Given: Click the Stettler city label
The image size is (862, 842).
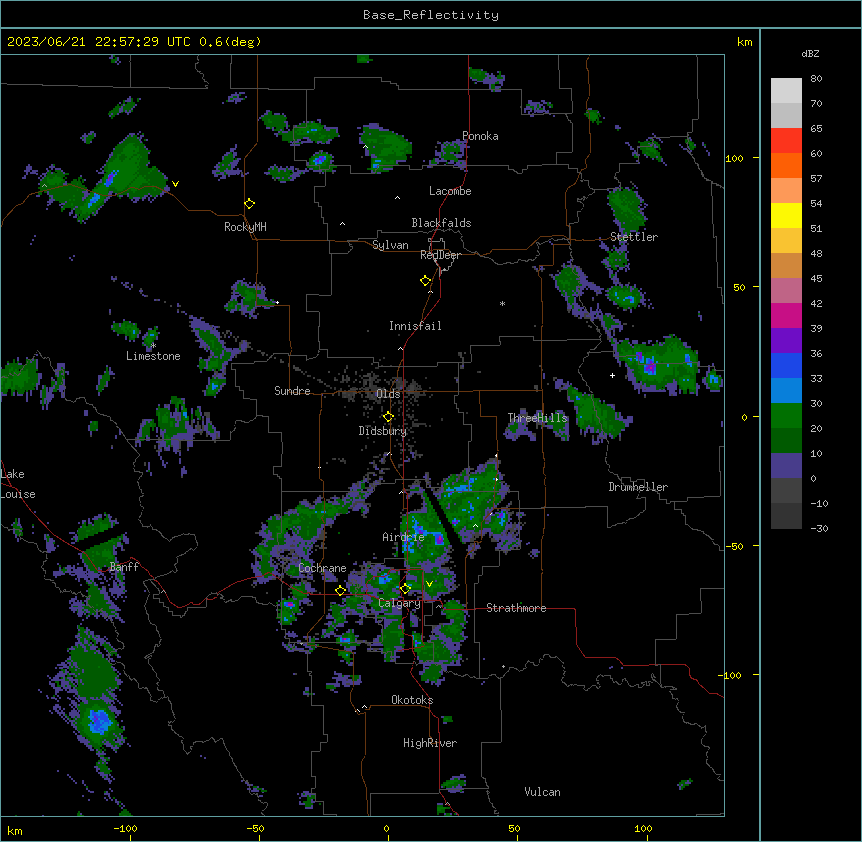Looking at the screenshot, I should [x=634, y=237].
